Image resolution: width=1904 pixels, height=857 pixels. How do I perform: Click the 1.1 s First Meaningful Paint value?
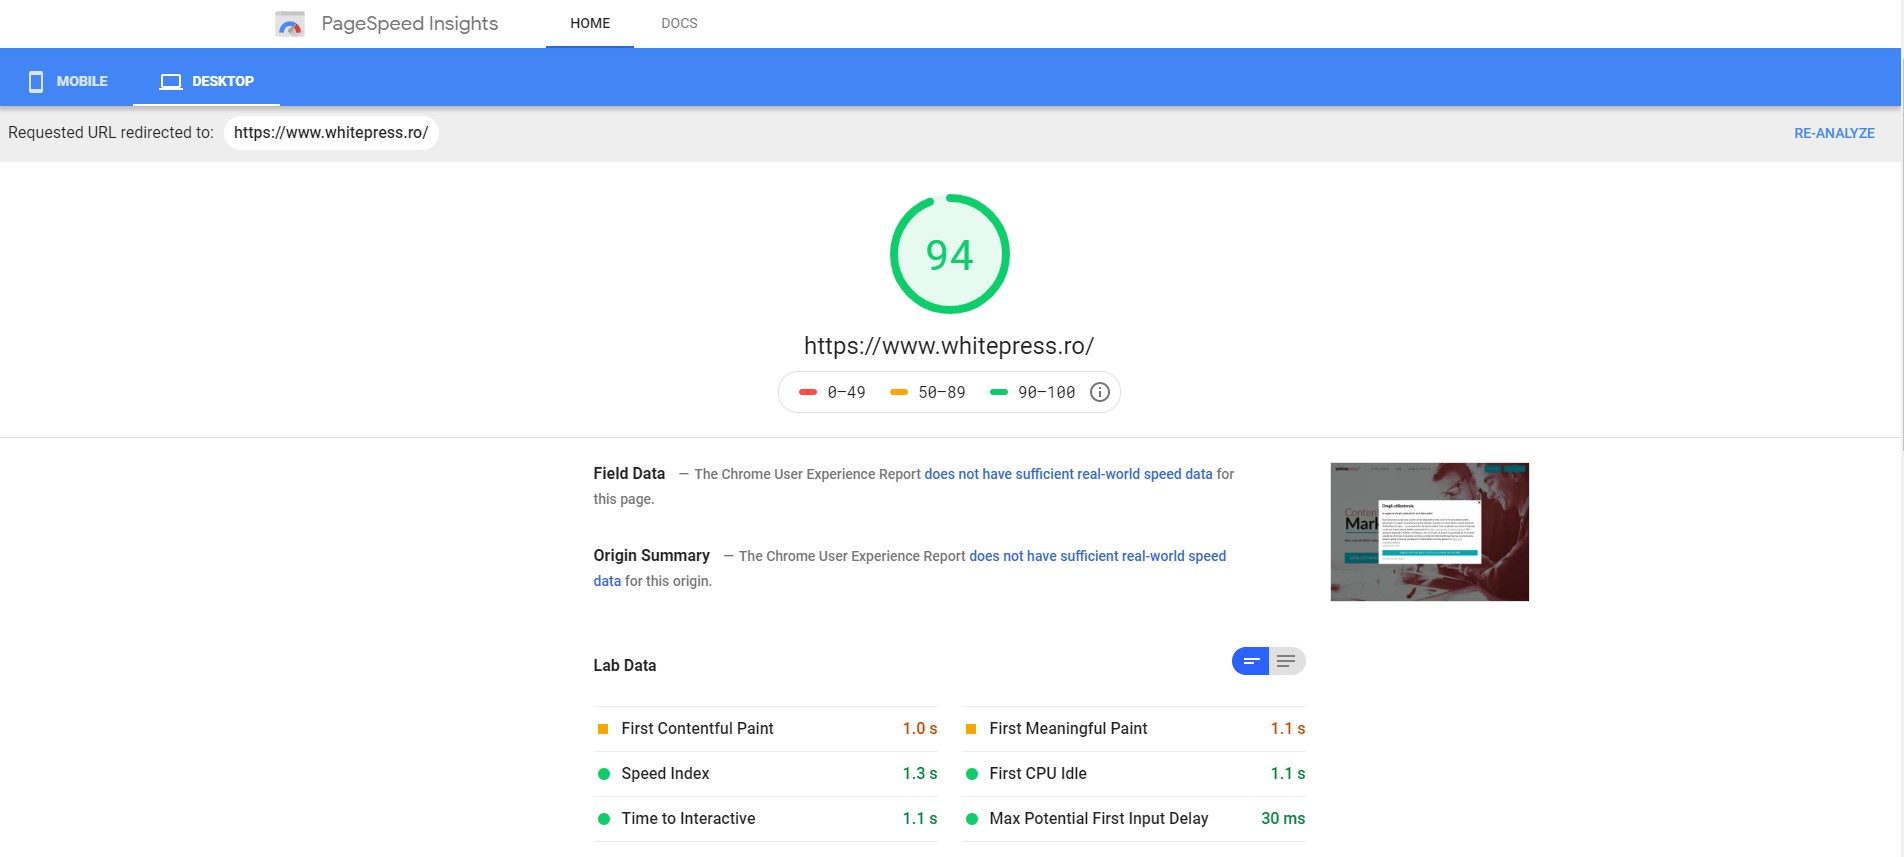[x=1288, y=729]
